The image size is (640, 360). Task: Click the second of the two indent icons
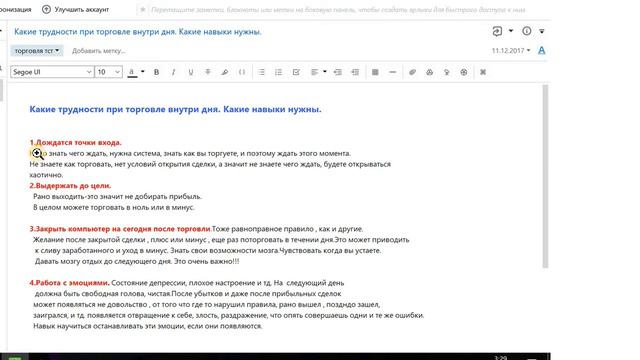[355, 72]
